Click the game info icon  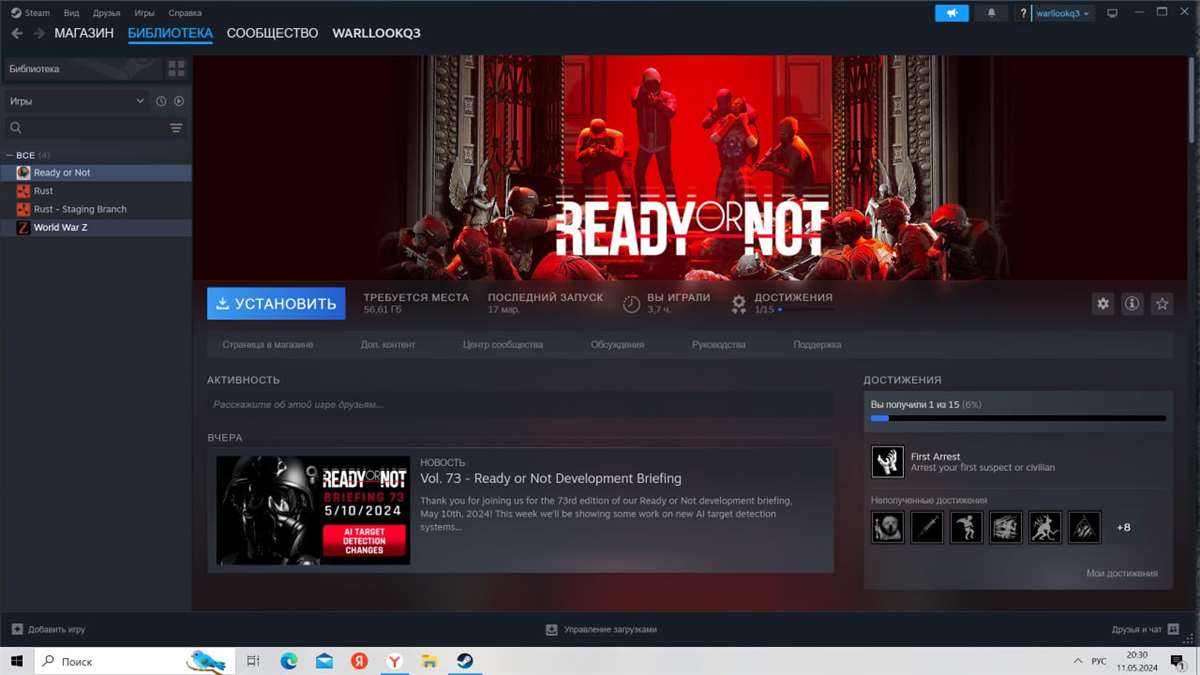pos(1132,304)
